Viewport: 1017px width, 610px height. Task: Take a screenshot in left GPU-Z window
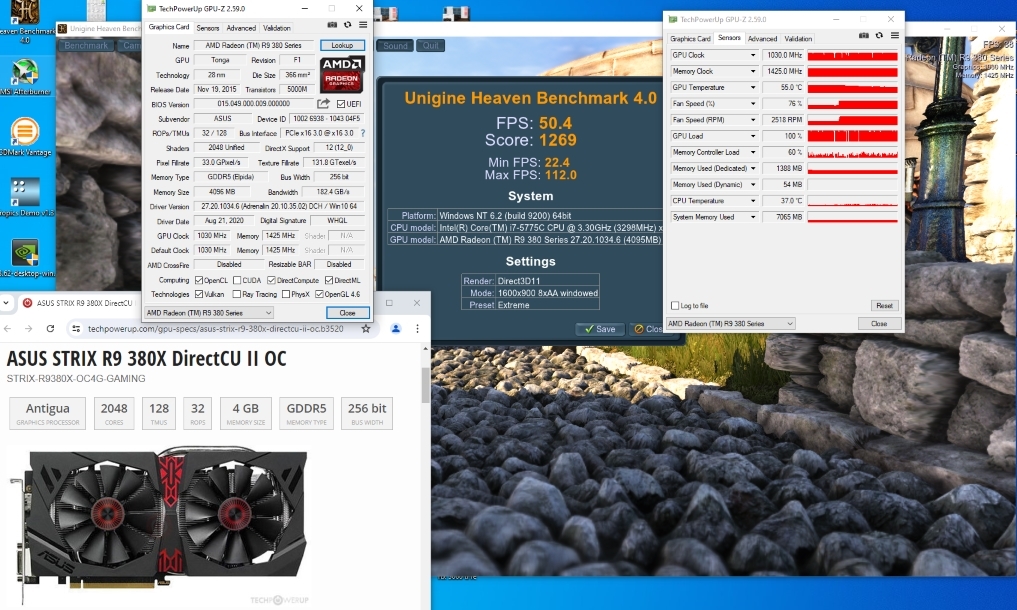pos(332,25)
